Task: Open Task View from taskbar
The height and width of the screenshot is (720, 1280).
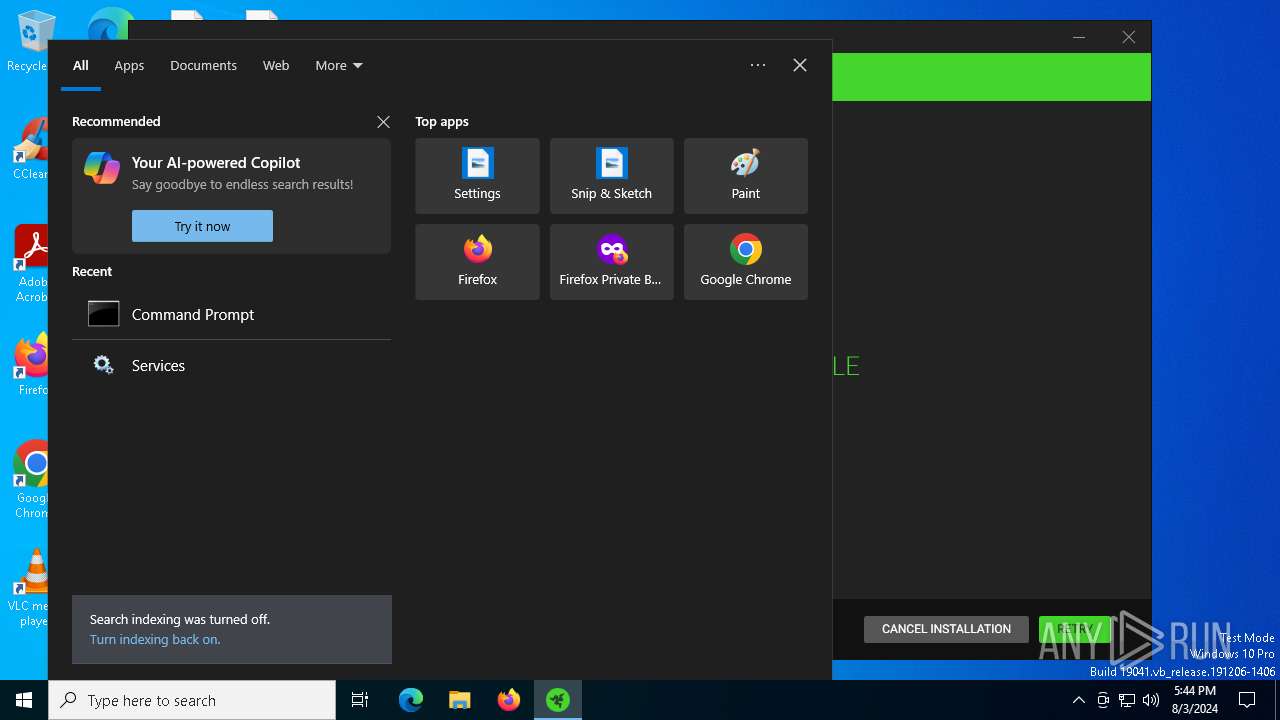Action: [x=360, y=700]
